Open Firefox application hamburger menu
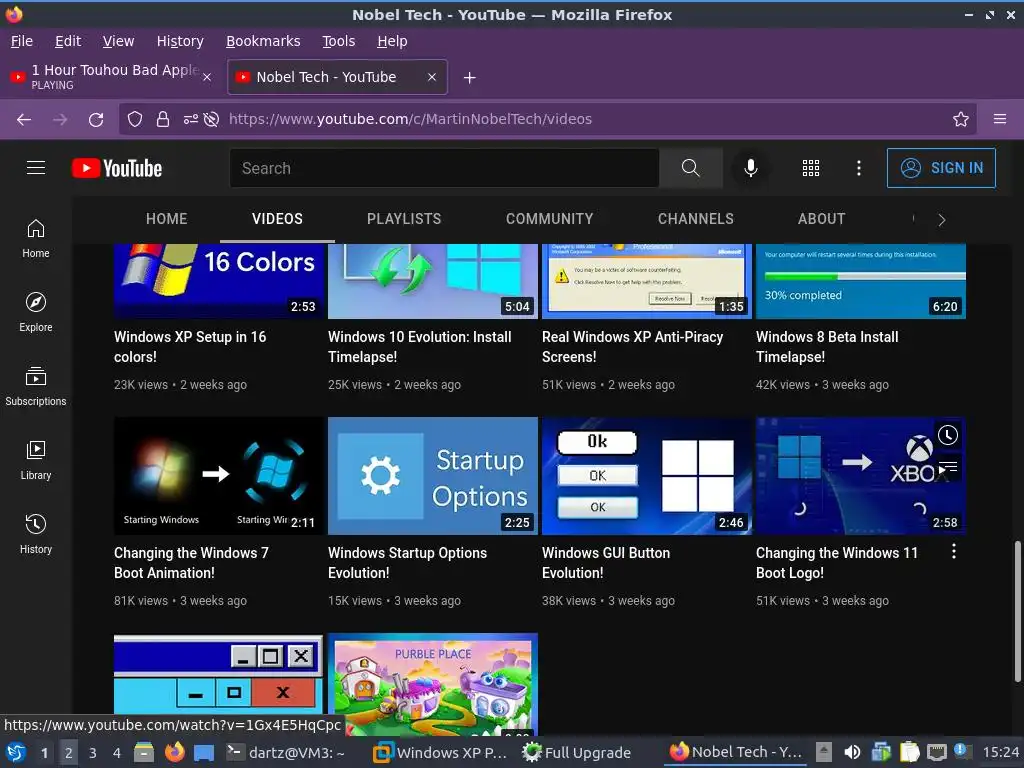 coord(999,119)
